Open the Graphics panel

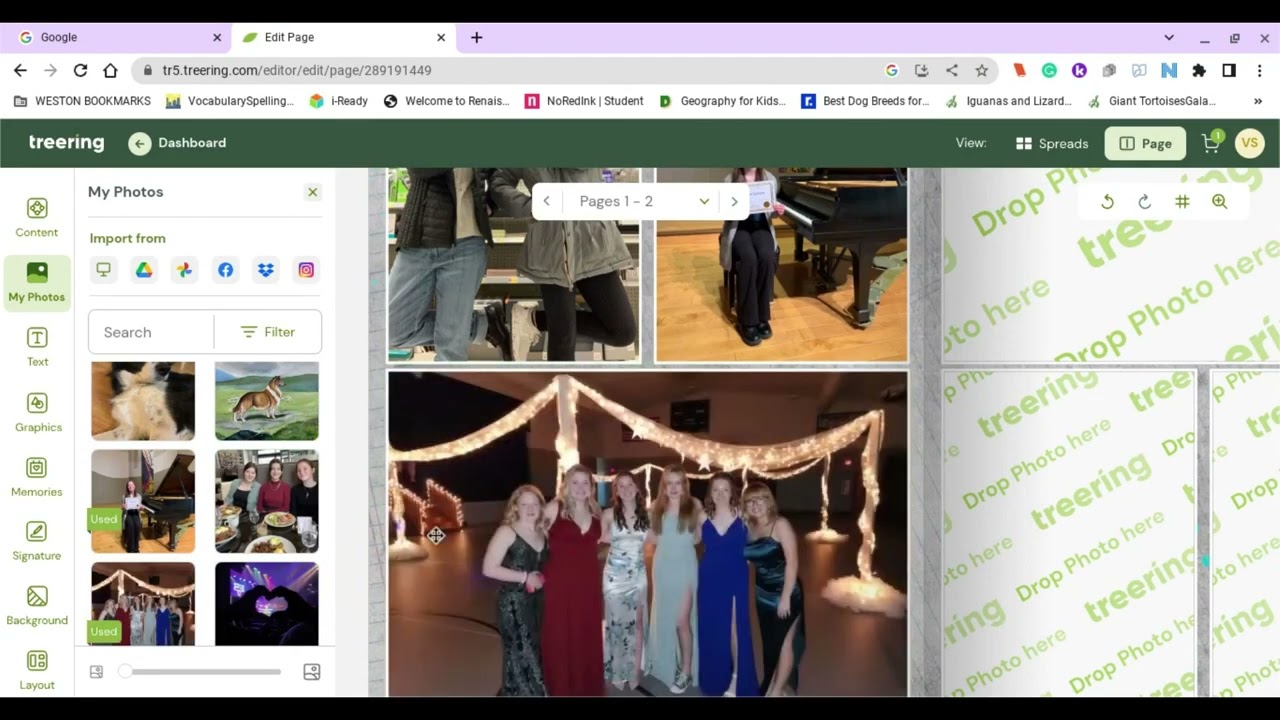coord(37,412)
